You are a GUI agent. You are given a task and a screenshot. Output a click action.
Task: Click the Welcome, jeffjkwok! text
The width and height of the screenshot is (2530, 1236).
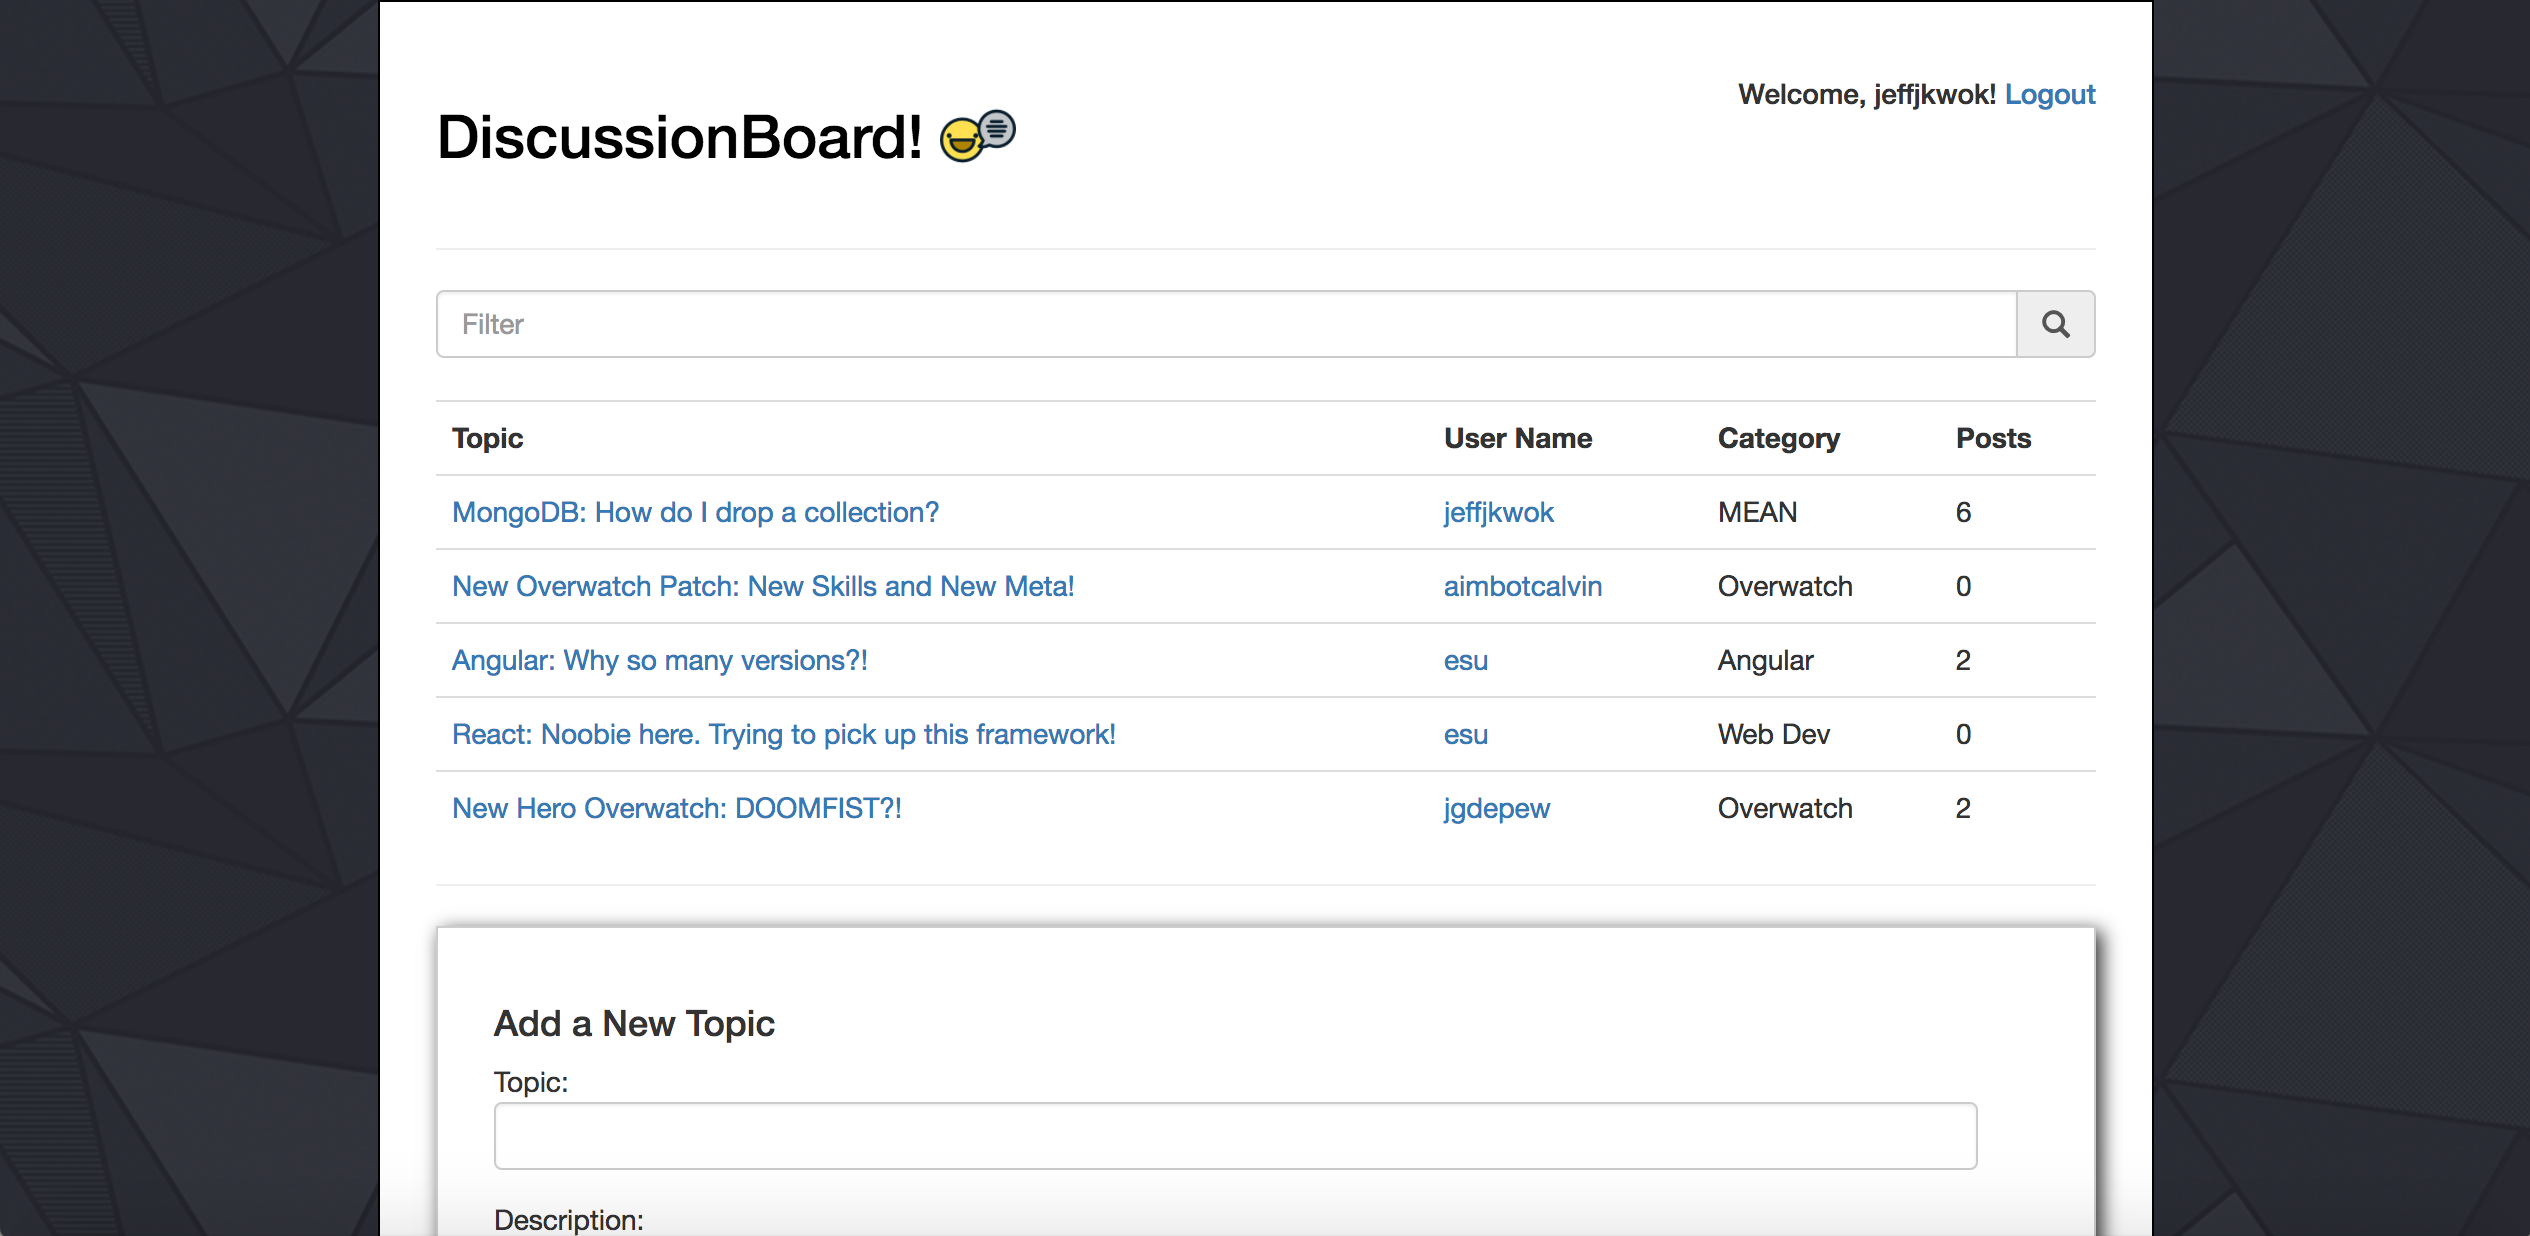1866,94
